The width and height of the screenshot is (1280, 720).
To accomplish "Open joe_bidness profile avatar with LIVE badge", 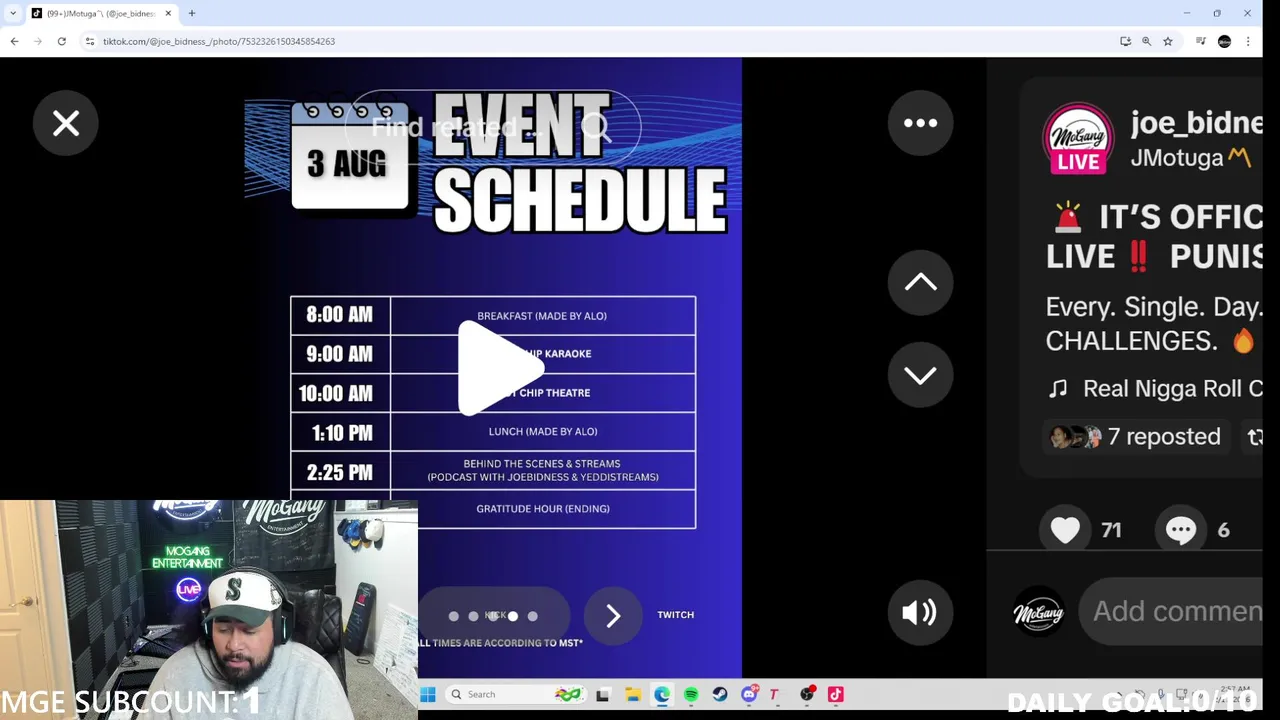I will coord(1078,139).
